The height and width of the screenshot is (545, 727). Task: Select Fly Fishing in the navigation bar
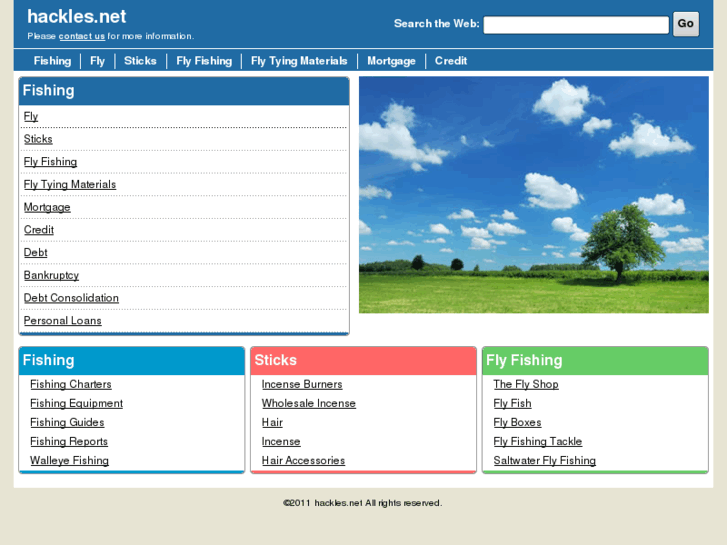point(204,61)
